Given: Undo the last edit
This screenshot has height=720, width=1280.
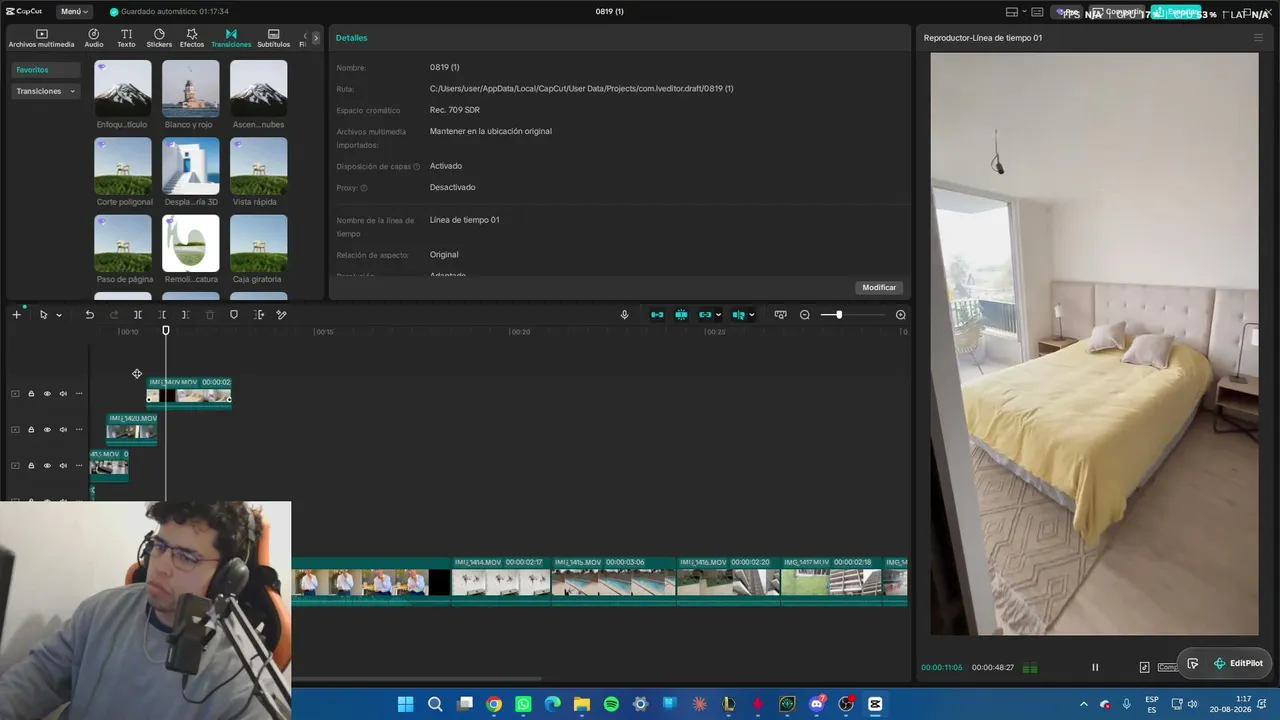Looking at the screenshot, I should 89,315.
